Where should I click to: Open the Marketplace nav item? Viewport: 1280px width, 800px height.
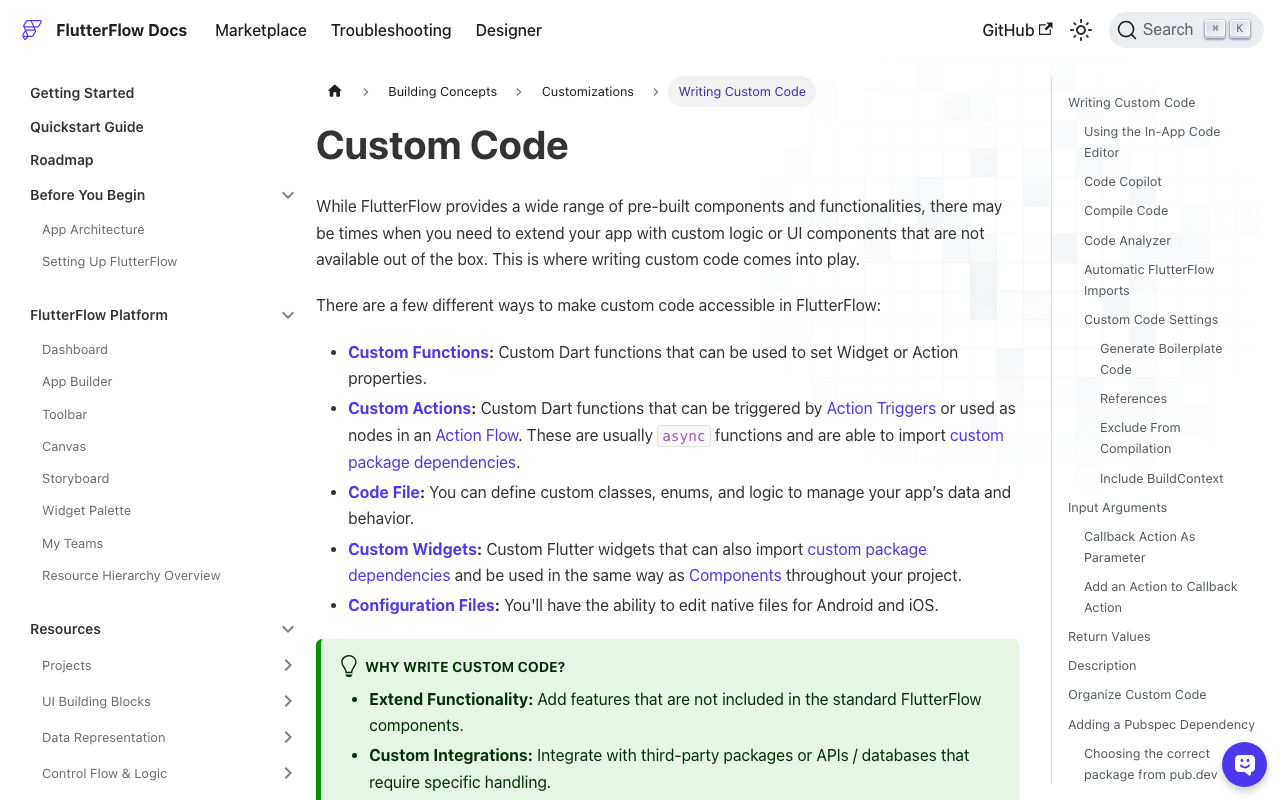(261, 30)
